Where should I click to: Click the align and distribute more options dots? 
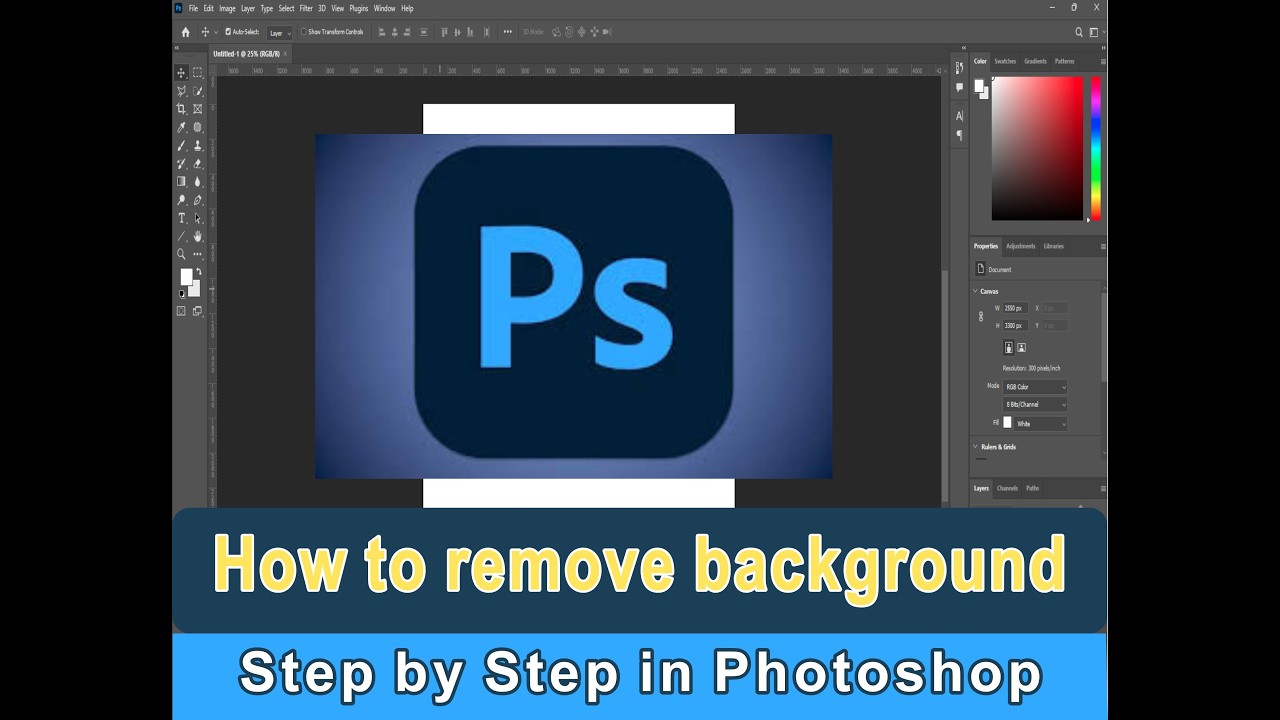click(x=507, y=32)
